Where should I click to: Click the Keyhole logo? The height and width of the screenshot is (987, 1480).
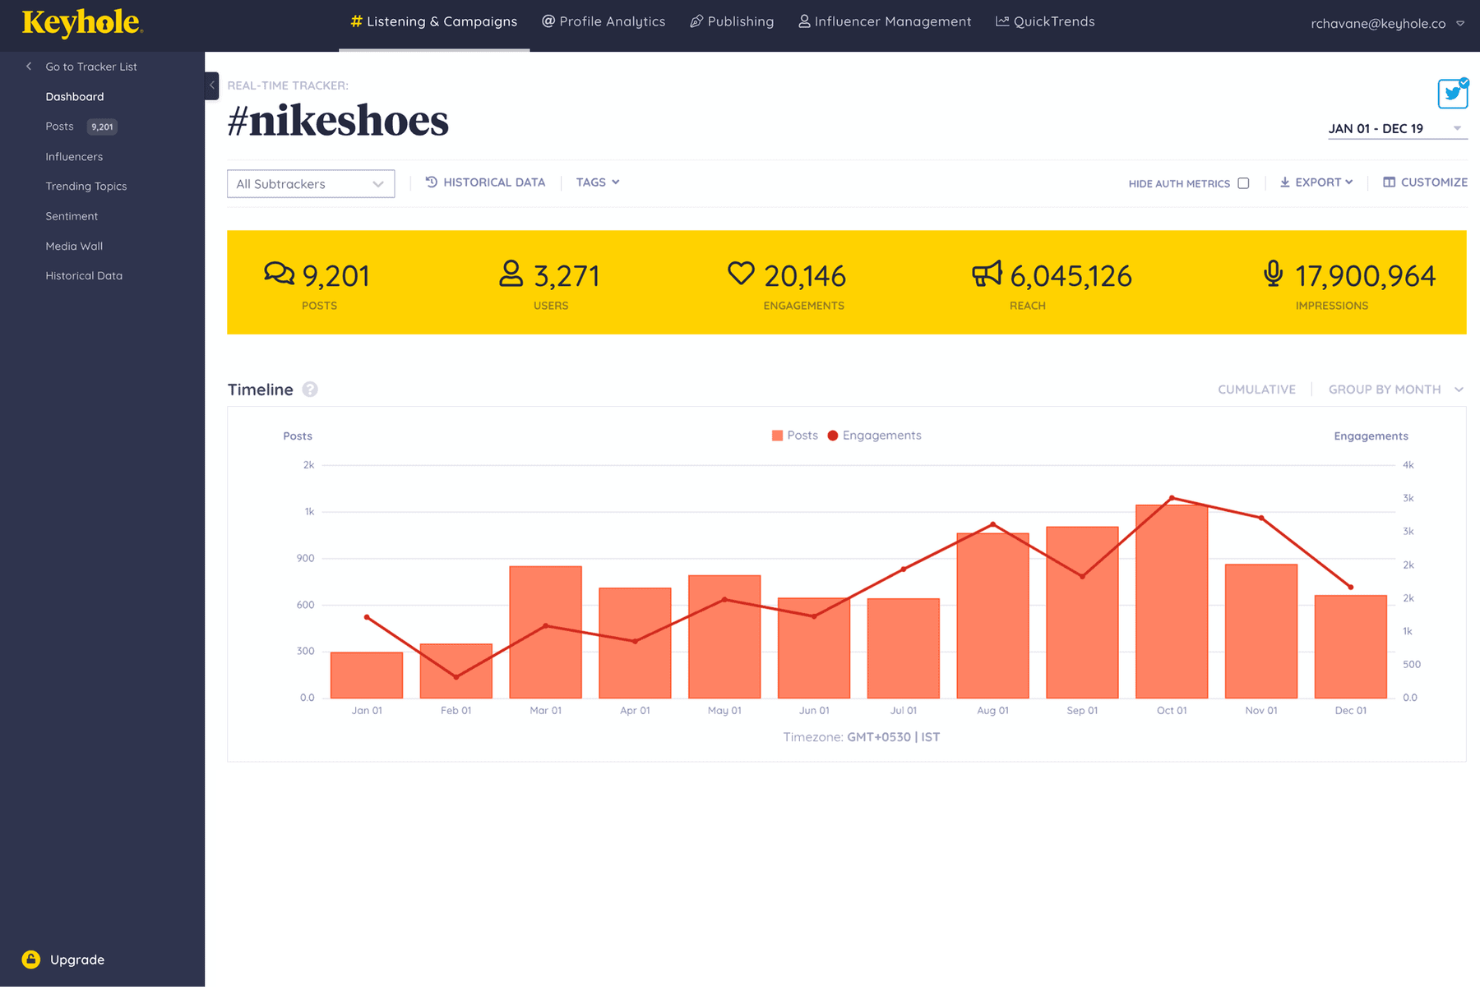click(82, 22)
